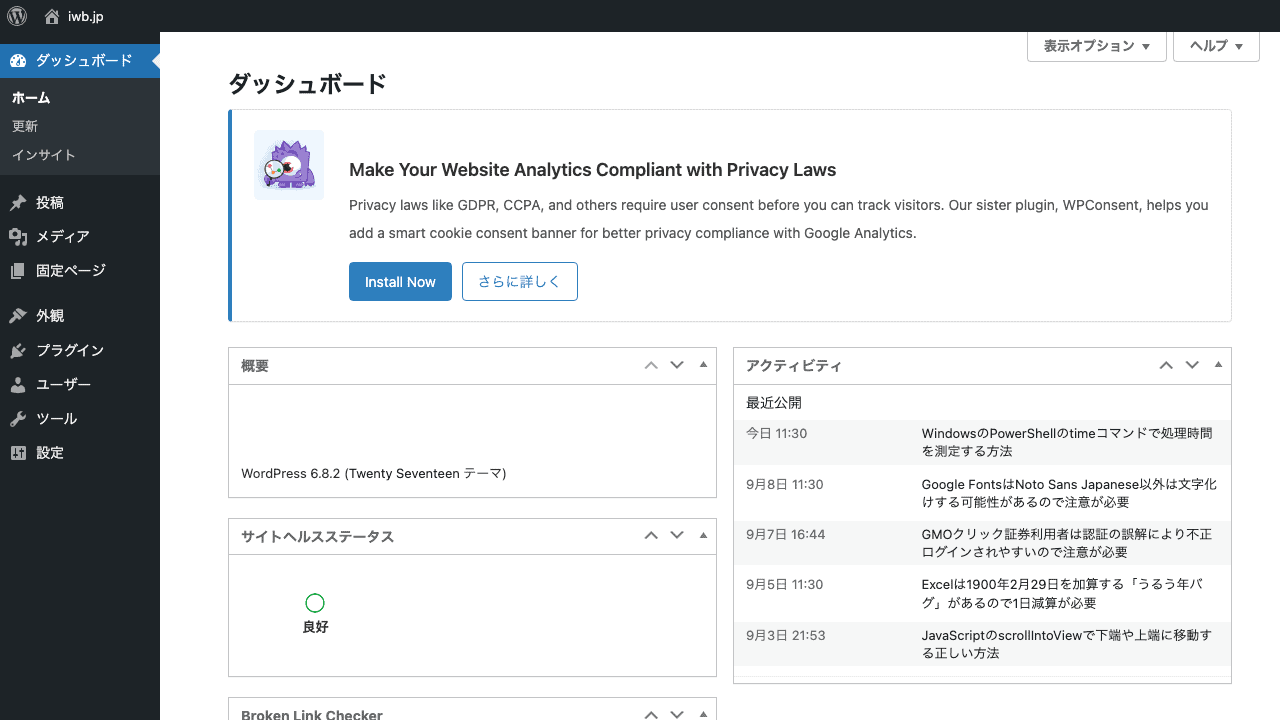Open the ヘルプ dropdown
The width and height of the screenshot is (1280, 720).
tap(1217, 46)
